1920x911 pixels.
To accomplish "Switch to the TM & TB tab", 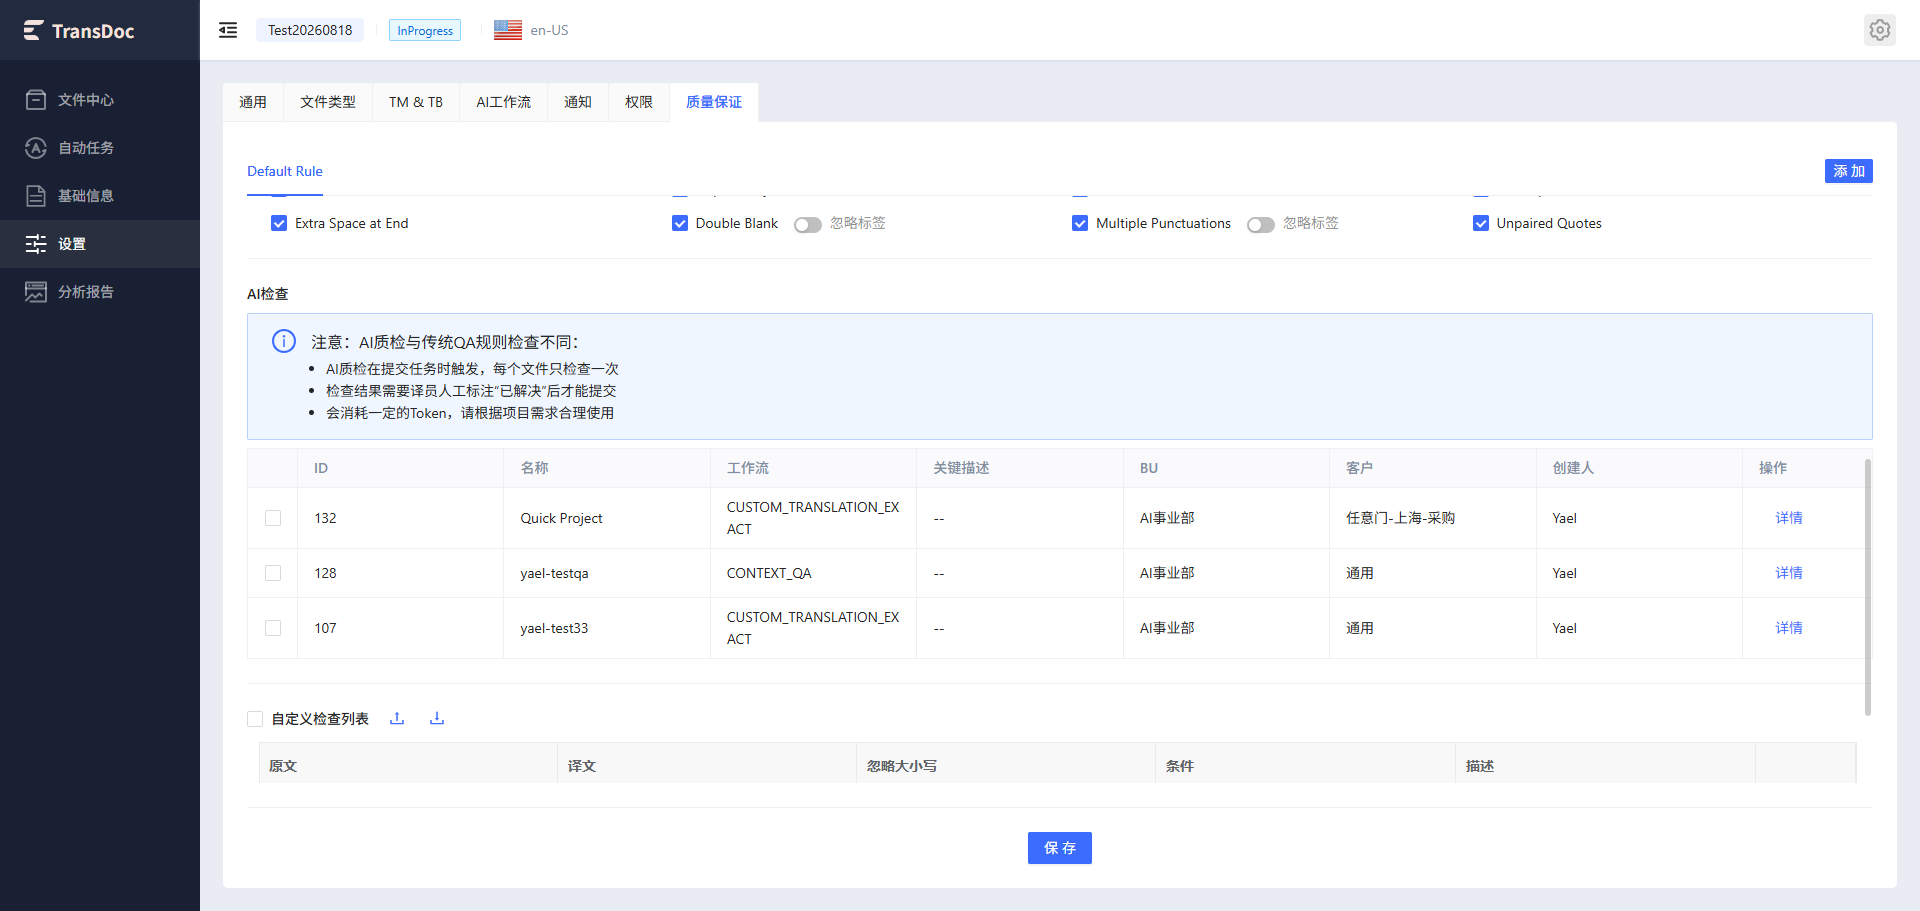I will (416, 102).
